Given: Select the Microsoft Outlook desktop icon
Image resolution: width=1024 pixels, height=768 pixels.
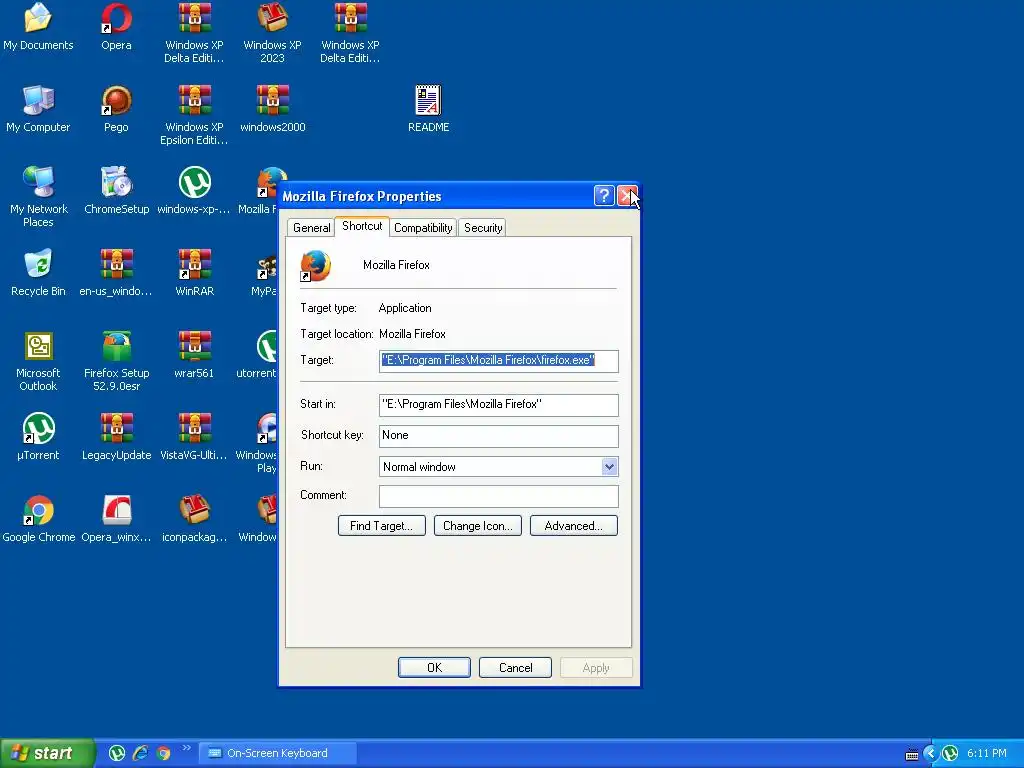Looking at the screenshot, I should click(38, 361).
